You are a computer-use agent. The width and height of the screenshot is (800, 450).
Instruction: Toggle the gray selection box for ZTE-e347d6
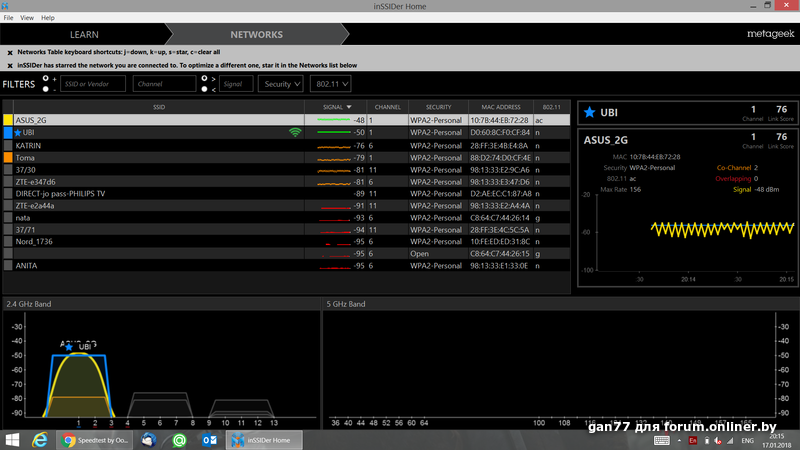pyautogui.click(x=8, y=182)
